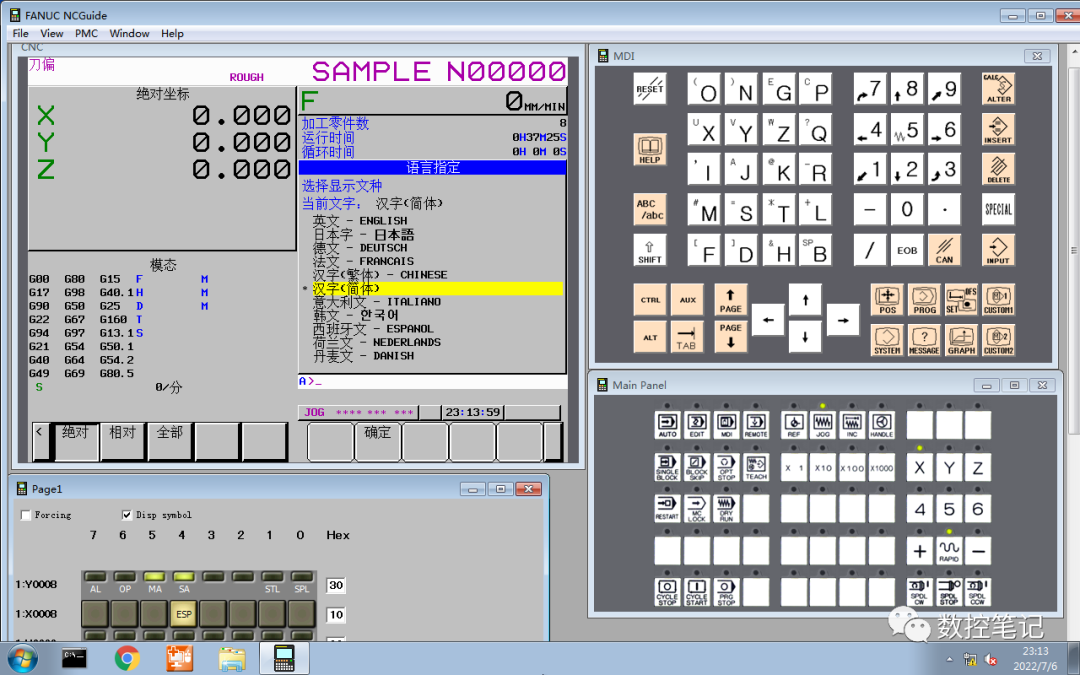Open the PMC menu
1080x675 pixels.
[x=86, y=33]
